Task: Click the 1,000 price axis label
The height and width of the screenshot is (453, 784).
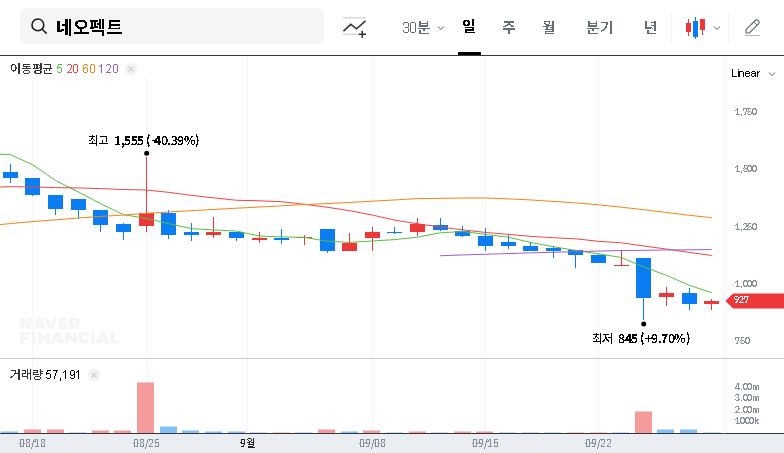Action: click(x=746, y=284)
